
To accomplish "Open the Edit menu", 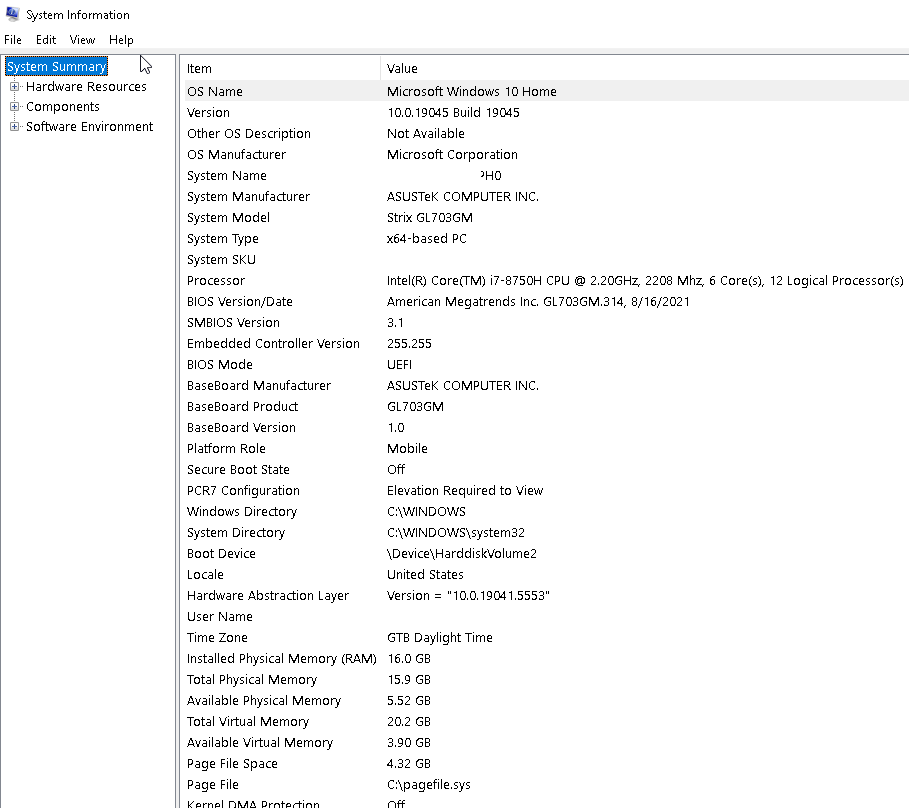I will pyautogui.click(x=46, y=40).
